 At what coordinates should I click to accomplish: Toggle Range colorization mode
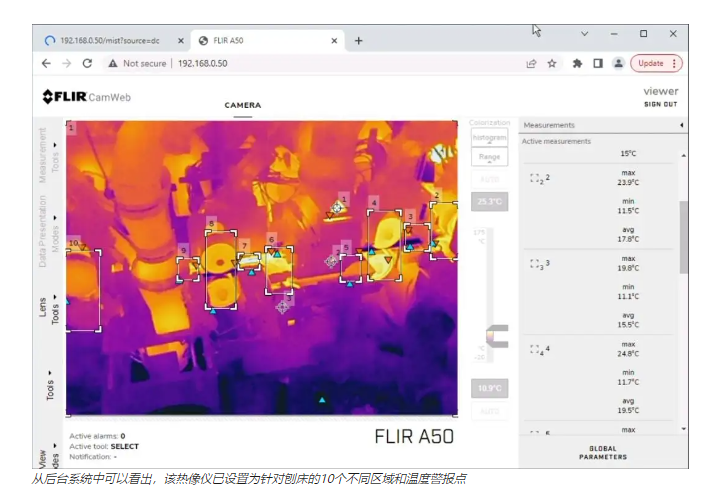(x=489, y=157)
